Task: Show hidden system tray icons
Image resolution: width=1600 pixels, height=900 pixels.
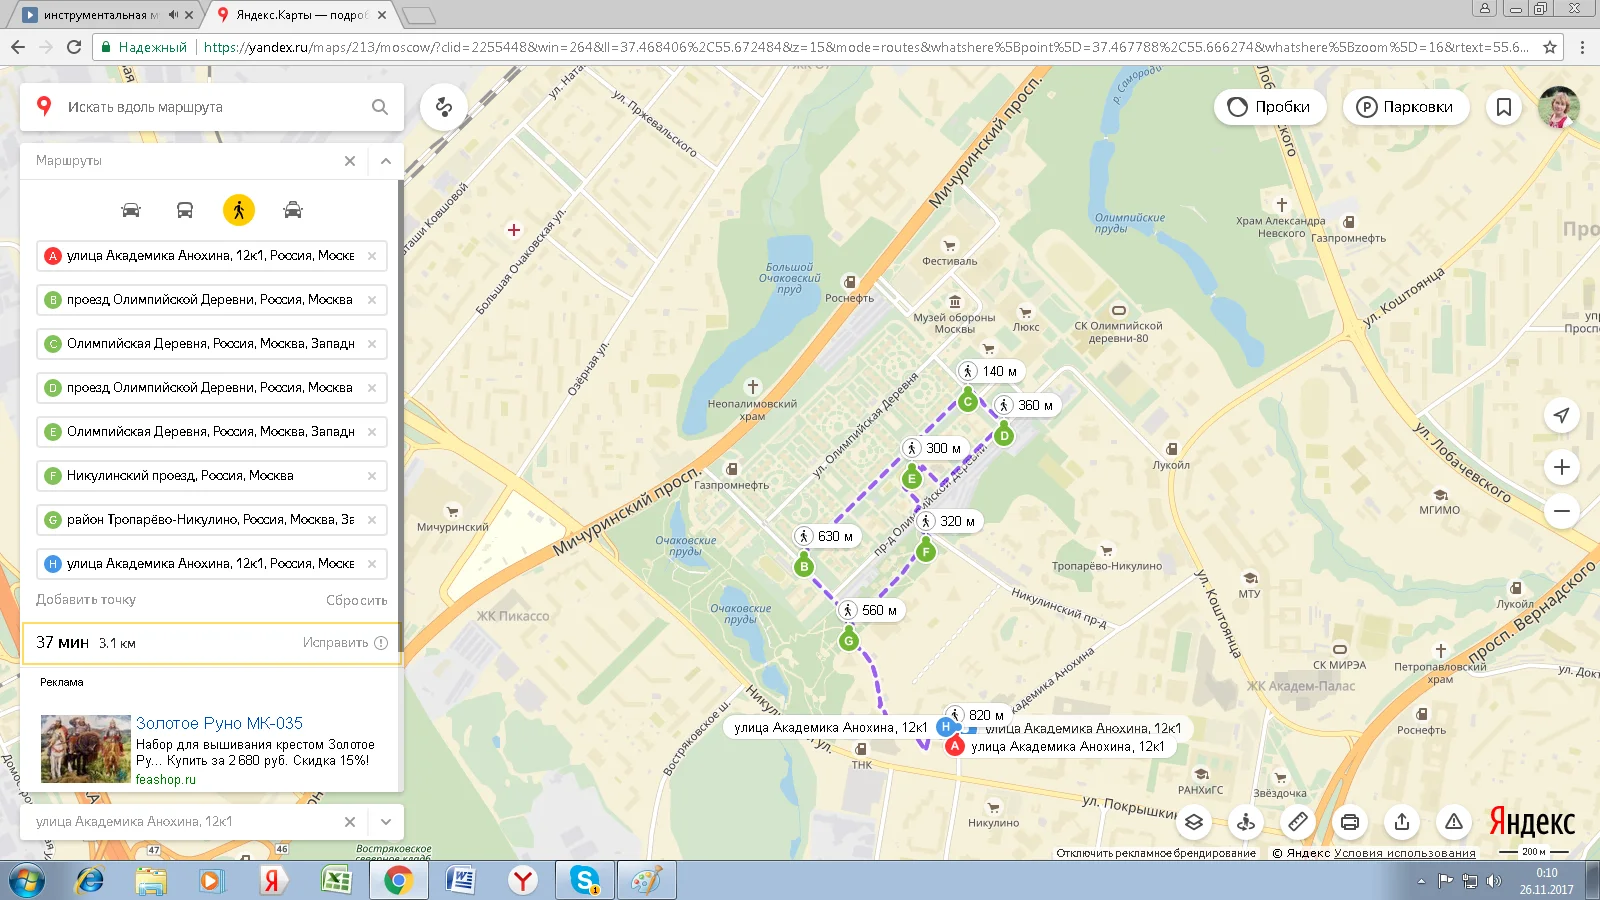Action: tap(1421, 881)
